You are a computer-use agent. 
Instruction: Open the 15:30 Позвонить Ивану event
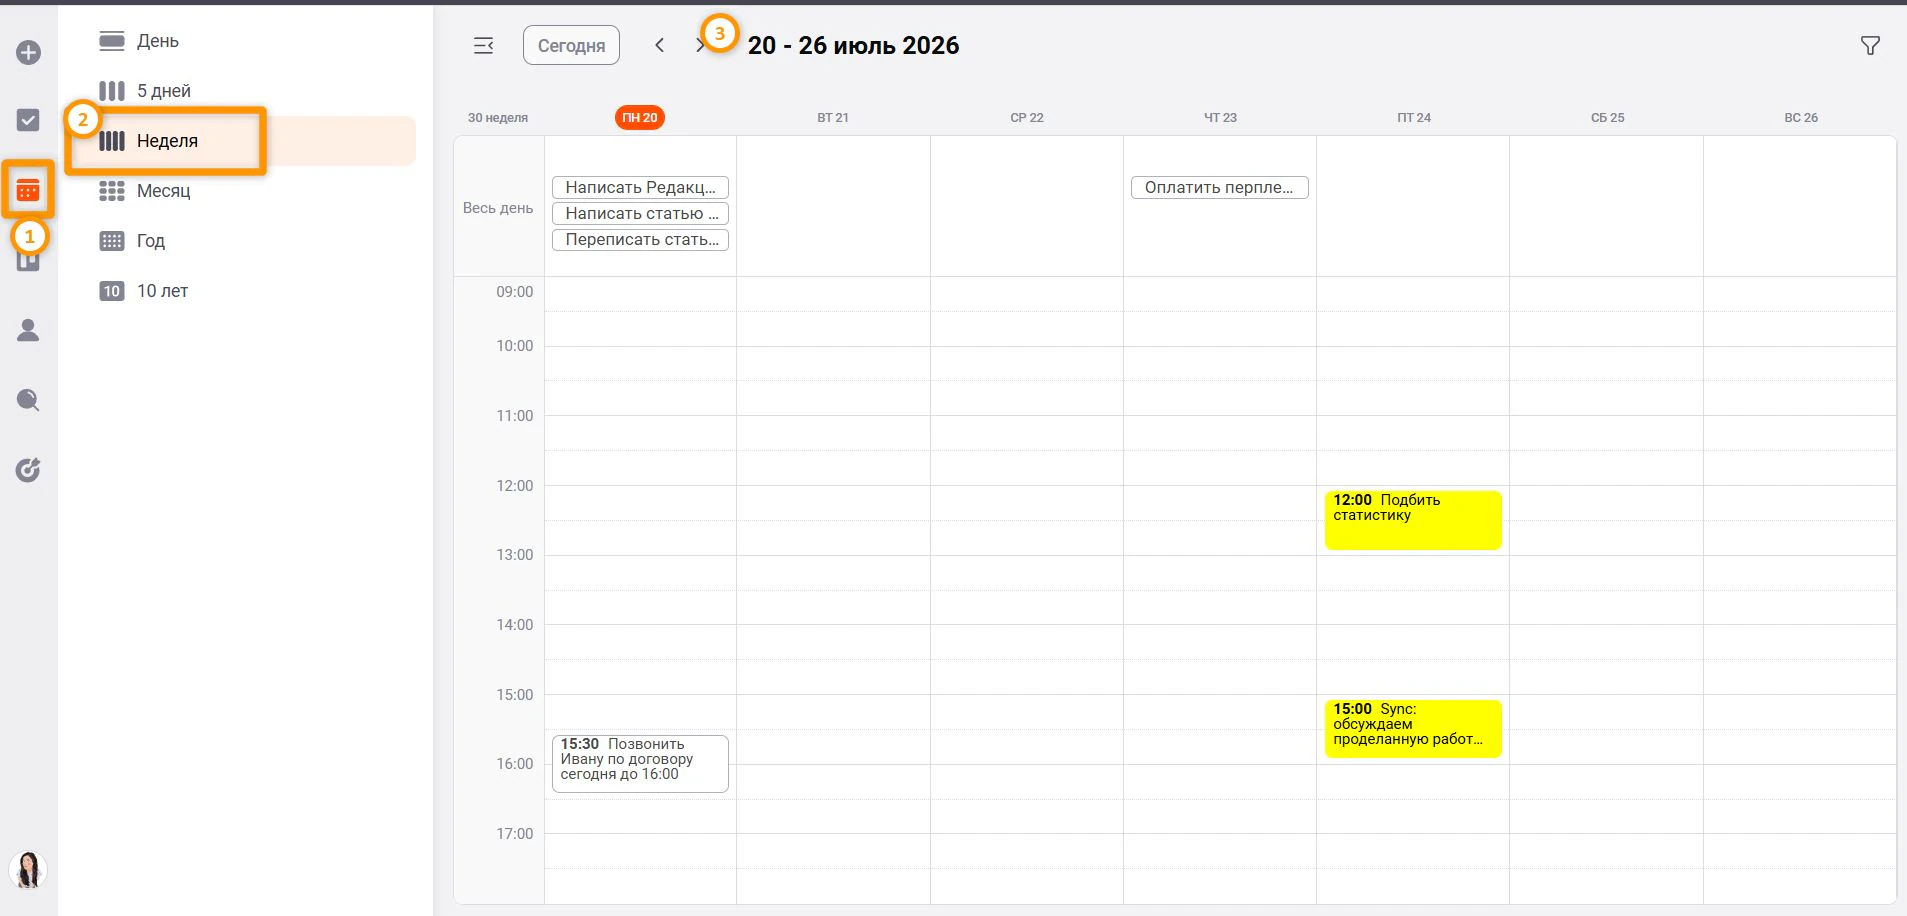pyautogui.click(x=640, y=763)
